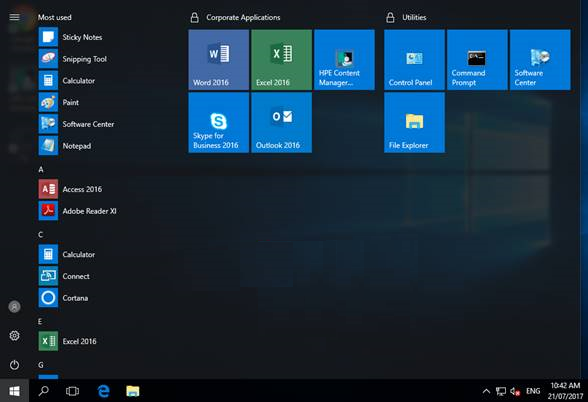Screen dimensions: 588x402
Task: Open the network status tray icon
Action: 501,392
